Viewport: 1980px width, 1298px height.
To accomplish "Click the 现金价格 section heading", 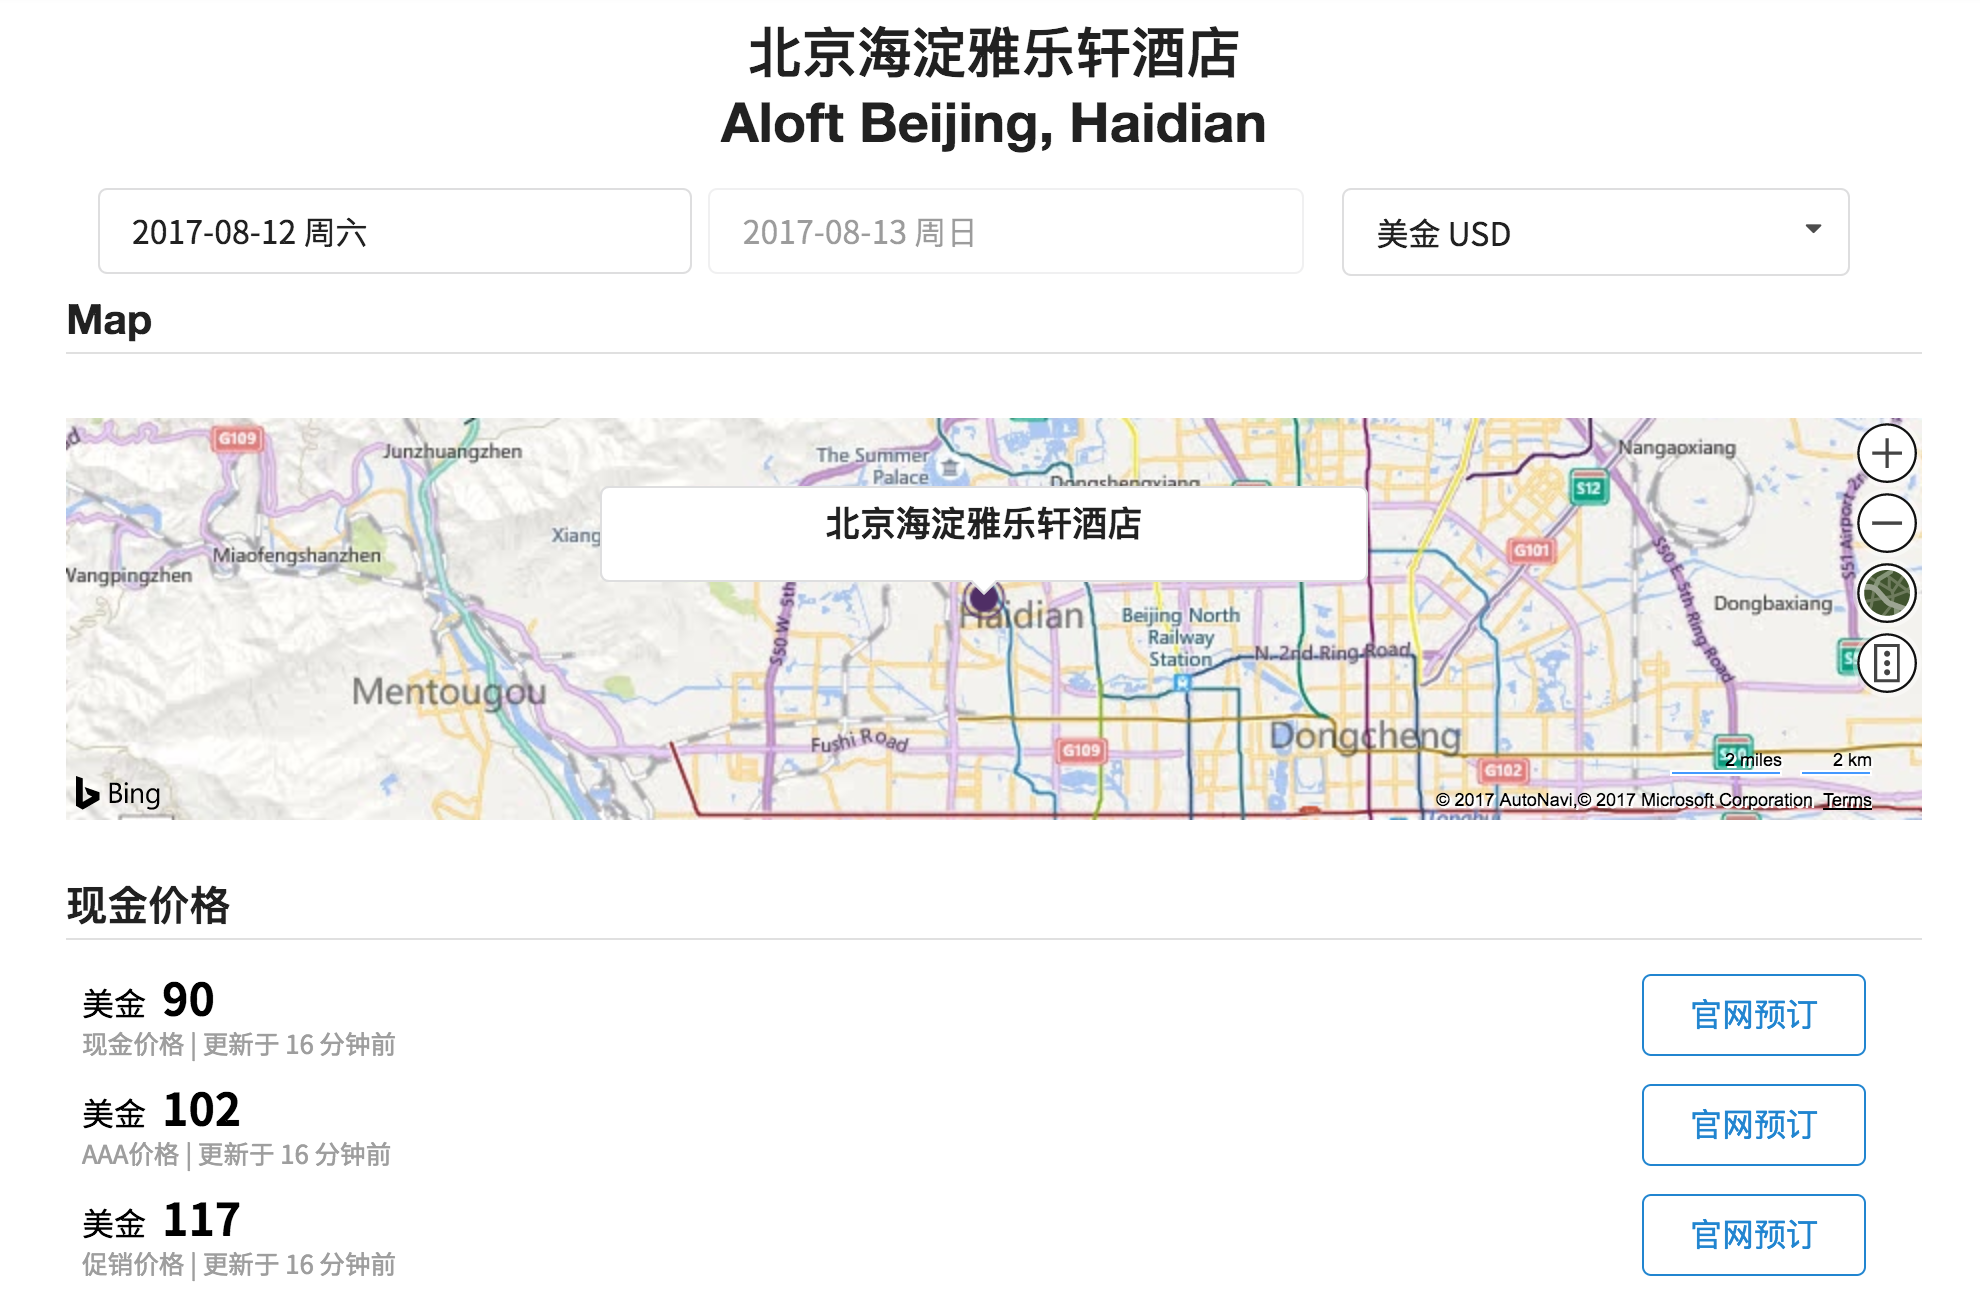I will coord(148,906).
